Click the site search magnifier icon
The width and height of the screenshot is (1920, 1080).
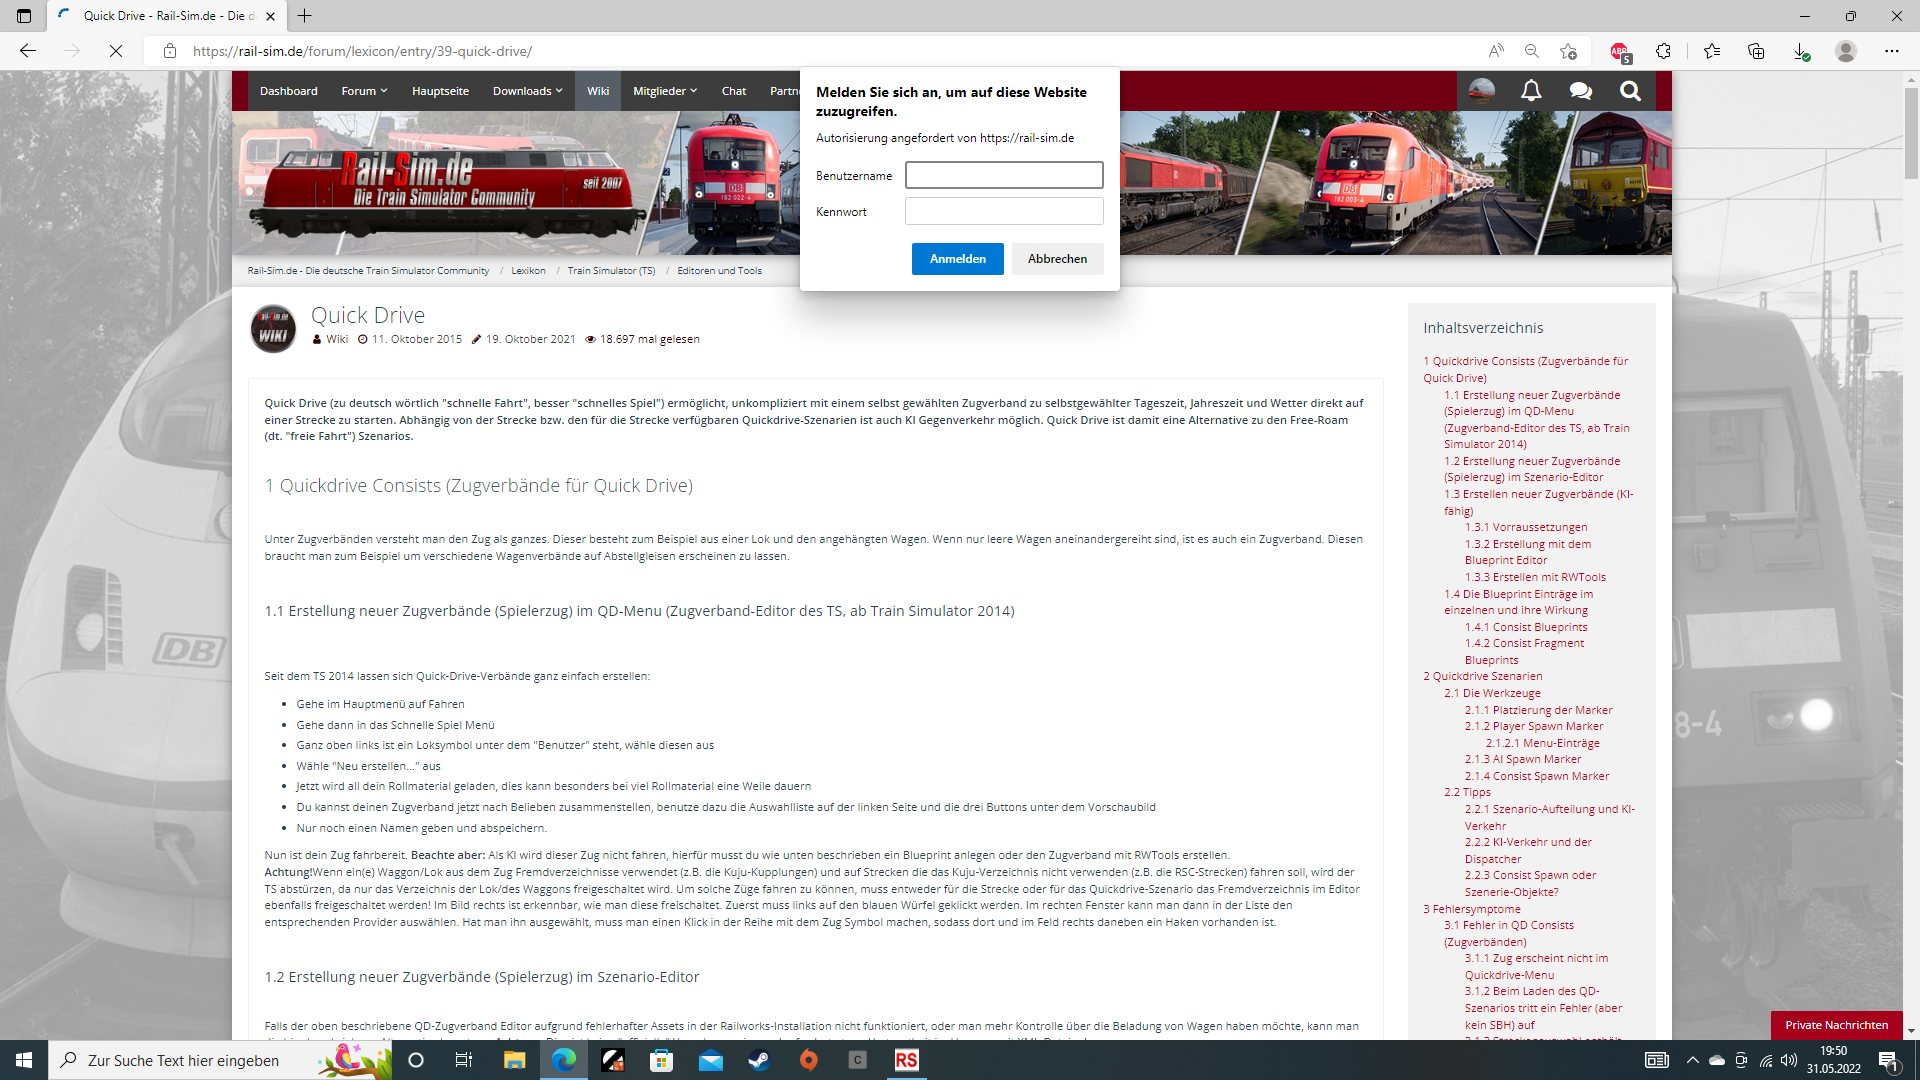coord(1630,91)
